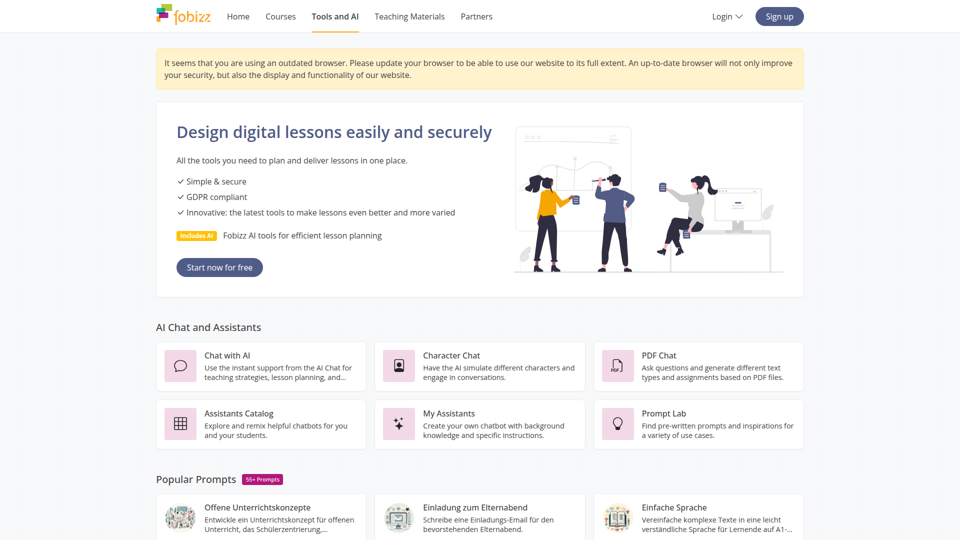Click the PDF Chat document icon
Screen dimensions: 960x540
[617, 366]
